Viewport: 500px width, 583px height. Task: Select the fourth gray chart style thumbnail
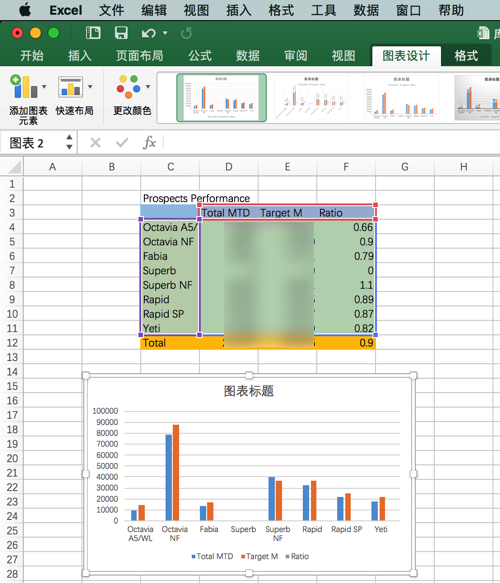pos(477,97)
